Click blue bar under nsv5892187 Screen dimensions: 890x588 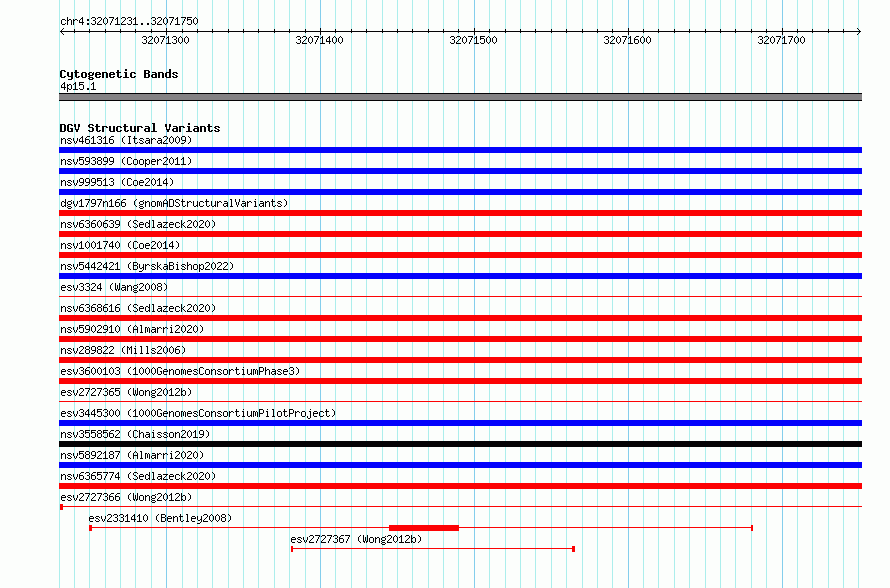(x=460, y=465)
